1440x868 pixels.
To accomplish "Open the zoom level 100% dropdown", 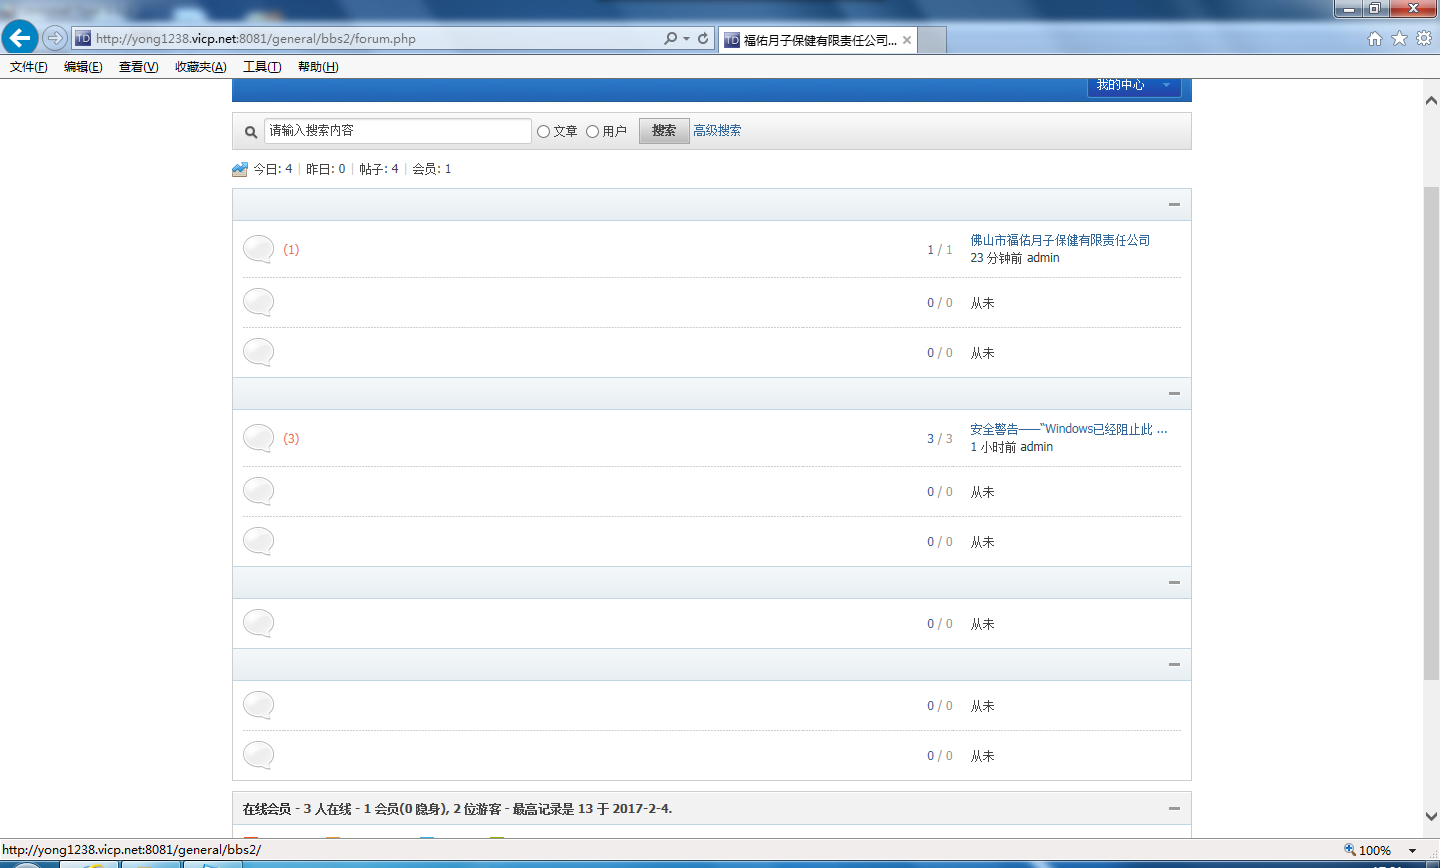I will [x=1412, y=850].
